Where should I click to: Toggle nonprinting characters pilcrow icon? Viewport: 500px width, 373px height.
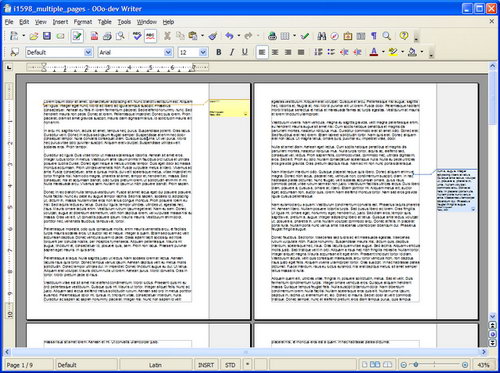[374, 36]
